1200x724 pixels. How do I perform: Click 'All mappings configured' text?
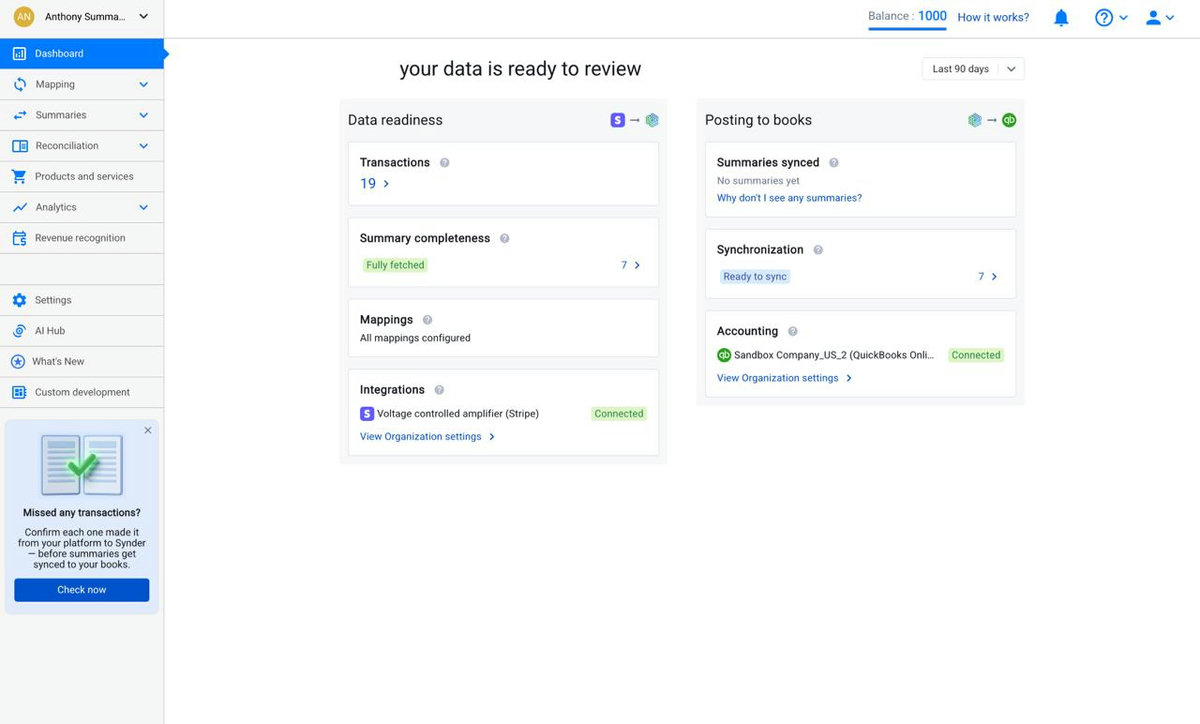pos(415,338)
